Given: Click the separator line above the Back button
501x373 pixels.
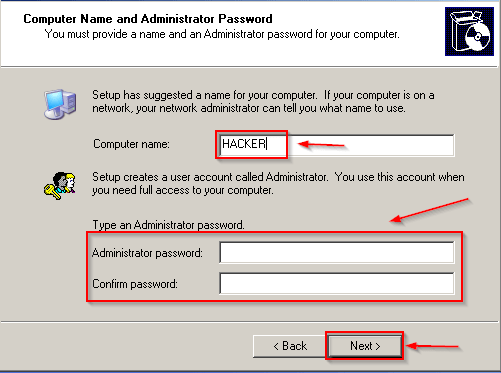Looking at the screenshot, I should (x=250, y=322).
